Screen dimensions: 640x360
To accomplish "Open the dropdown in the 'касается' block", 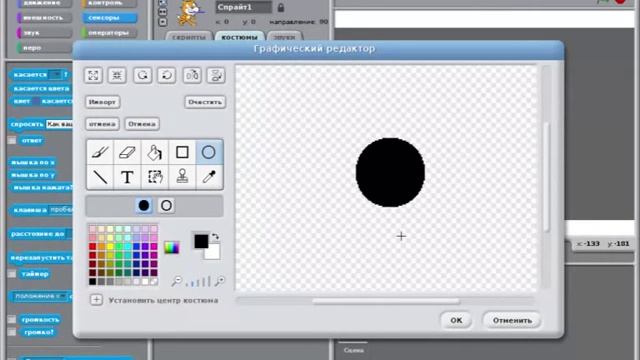I will pos(54,74).
